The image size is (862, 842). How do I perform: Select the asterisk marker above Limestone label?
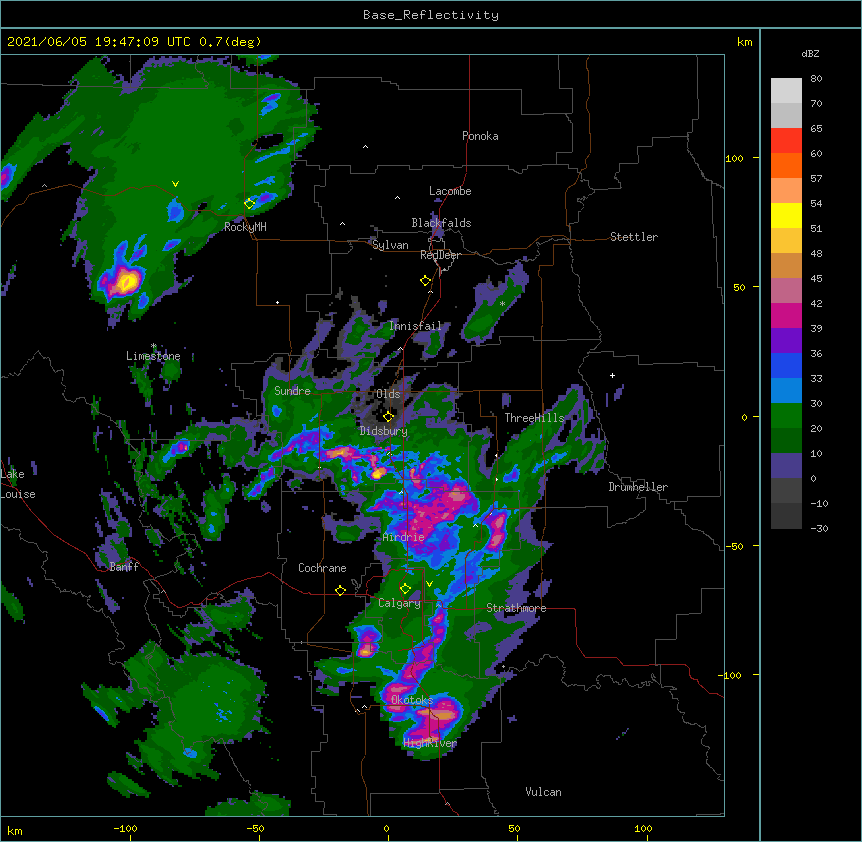(154, 346)
